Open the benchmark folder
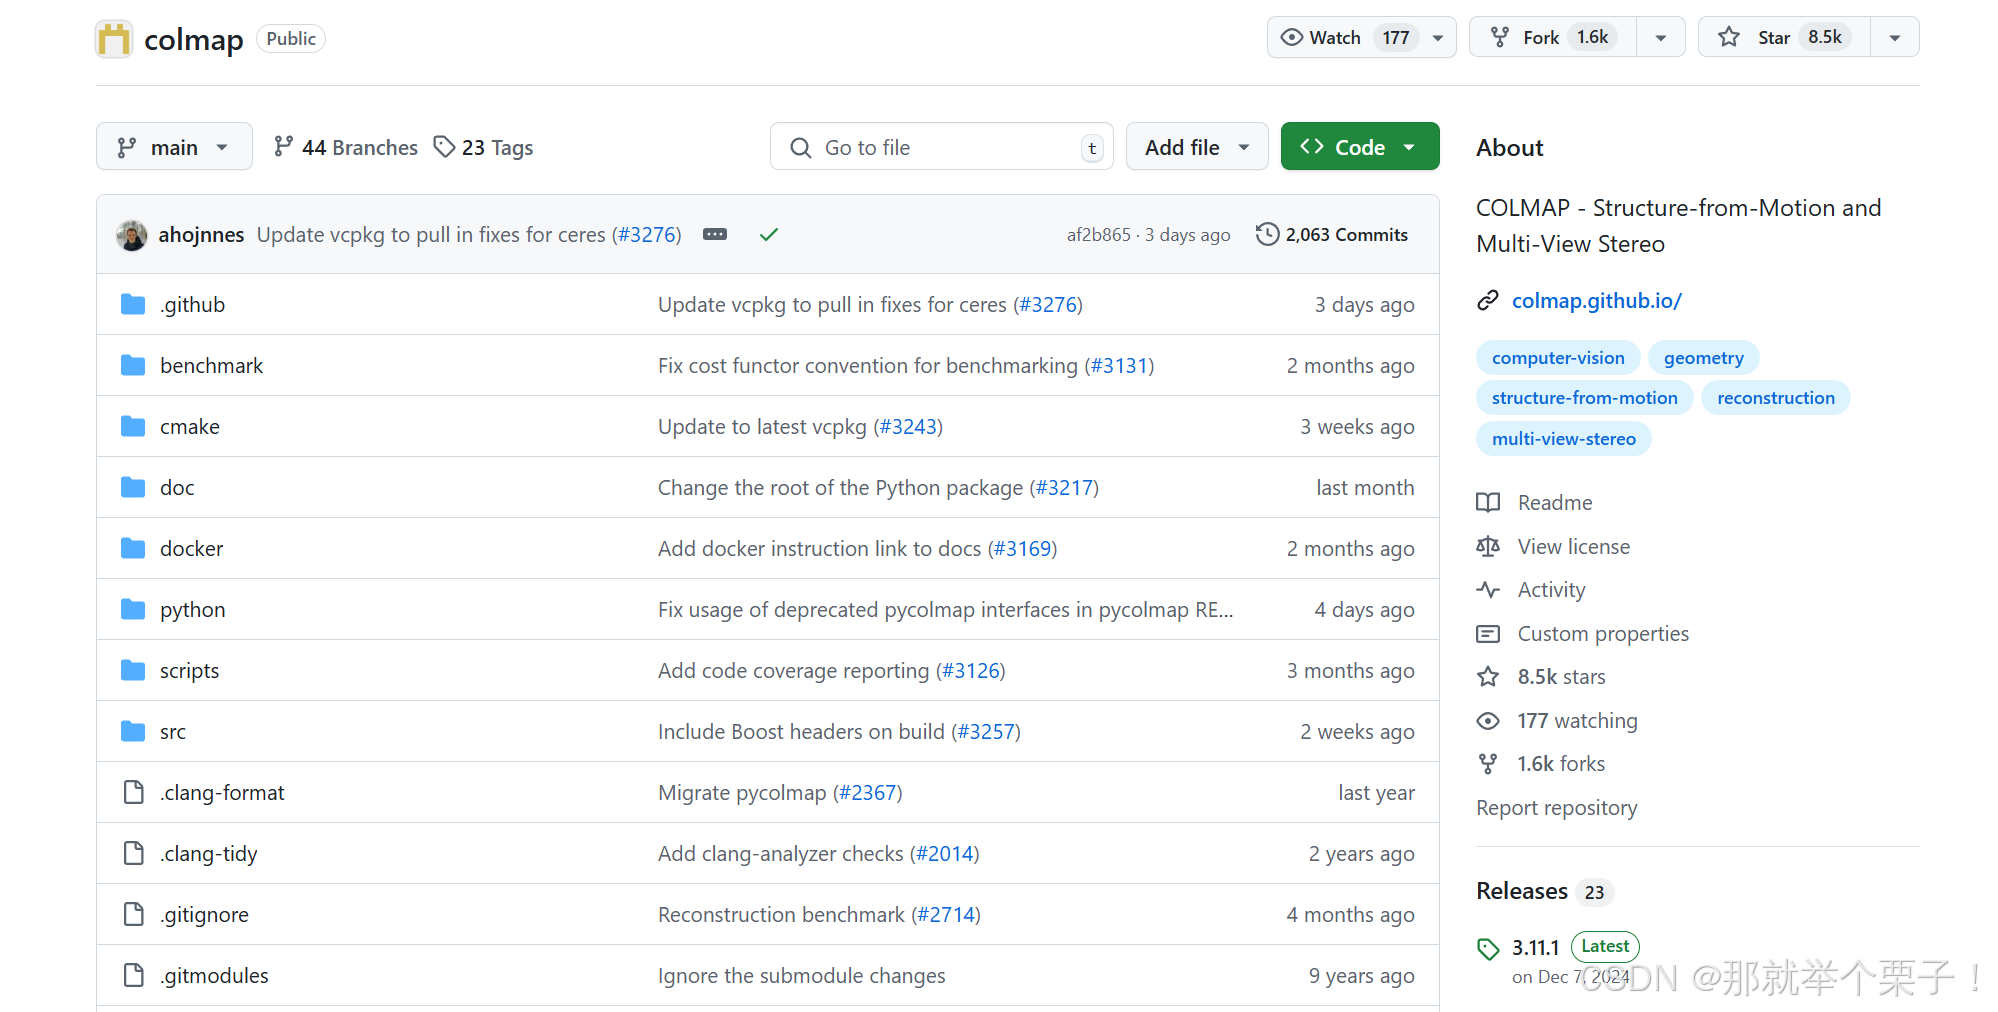The image size is (1998, 1012). point(211,366)
